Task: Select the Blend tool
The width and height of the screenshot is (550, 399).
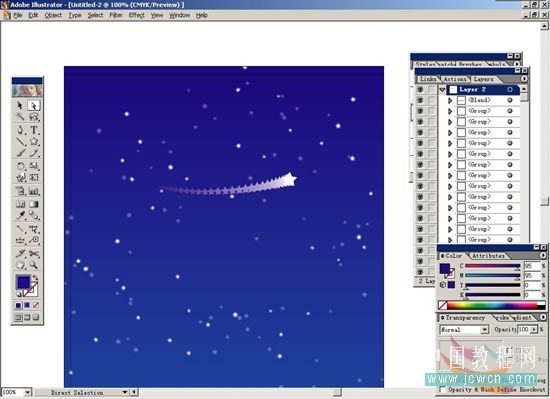Action: [x=34, y=216]
